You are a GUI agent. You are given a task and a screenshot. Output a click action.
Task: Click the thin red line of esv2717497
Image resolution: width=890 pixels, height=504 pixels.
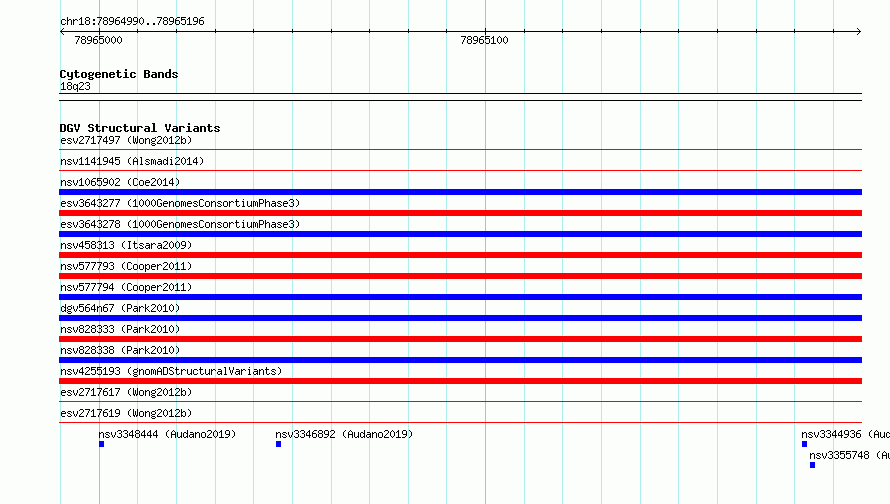460,149
